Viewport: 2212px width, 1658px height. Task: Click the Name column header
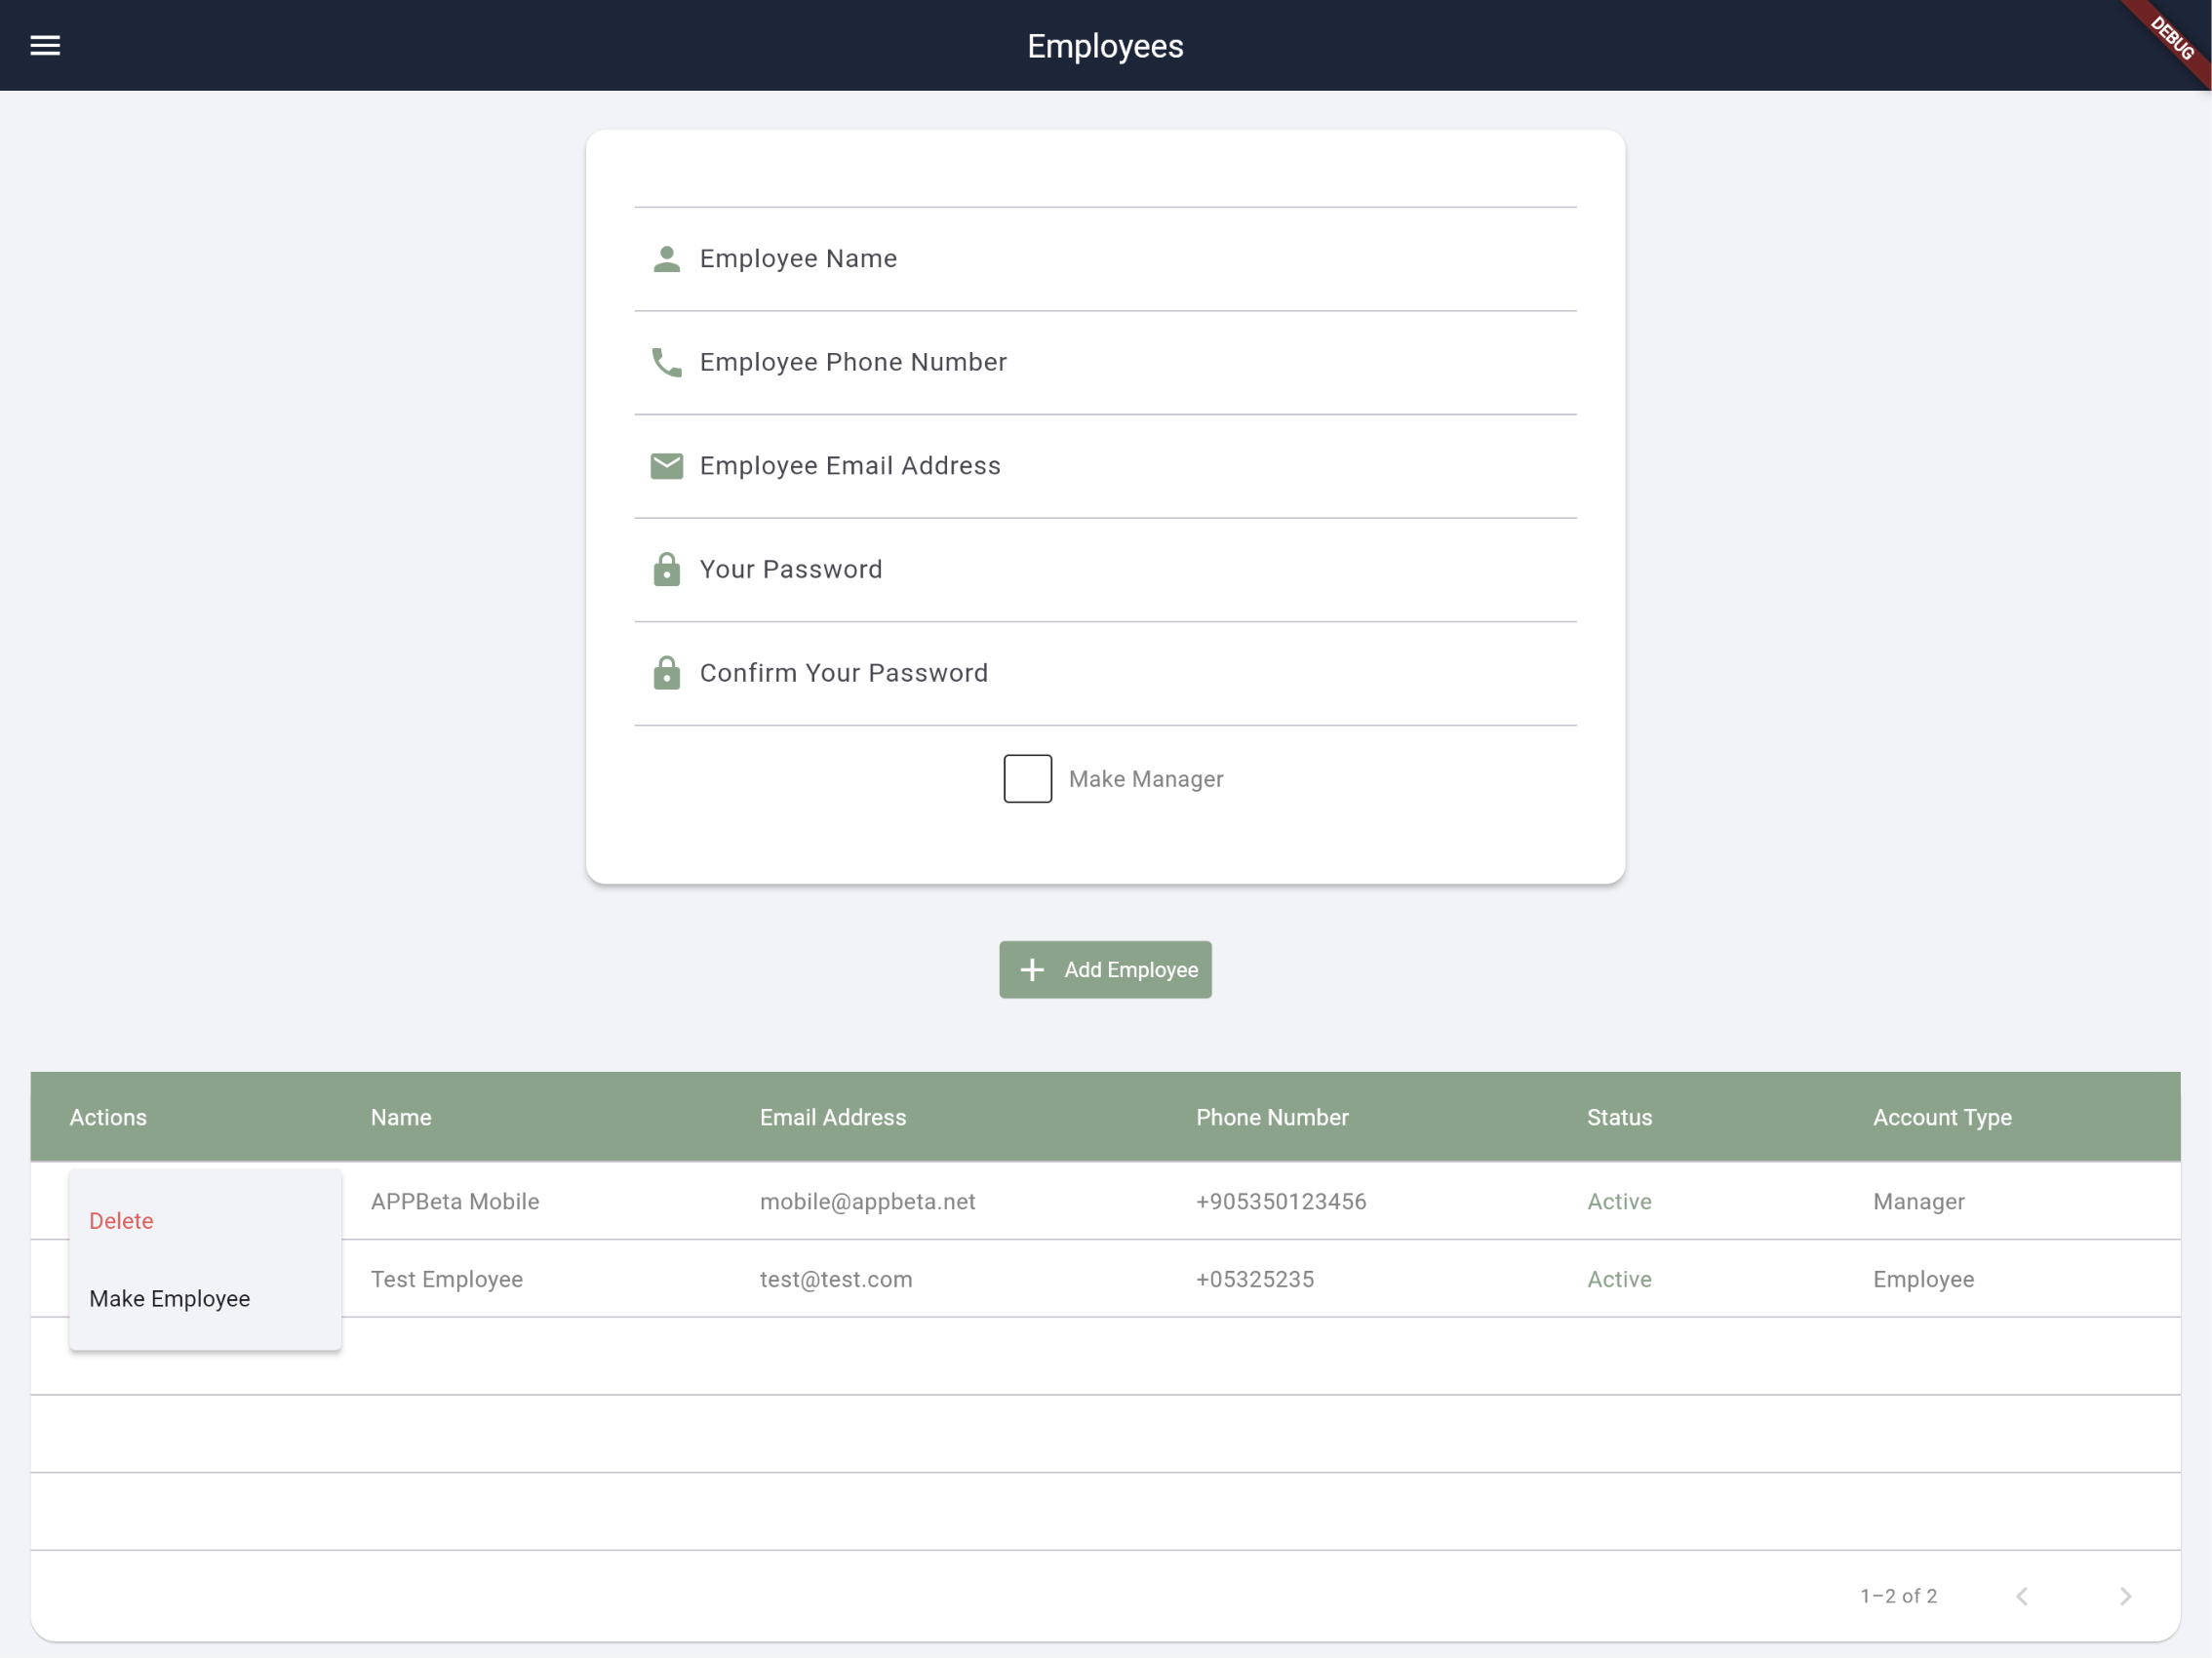(x=401, y=1117)
